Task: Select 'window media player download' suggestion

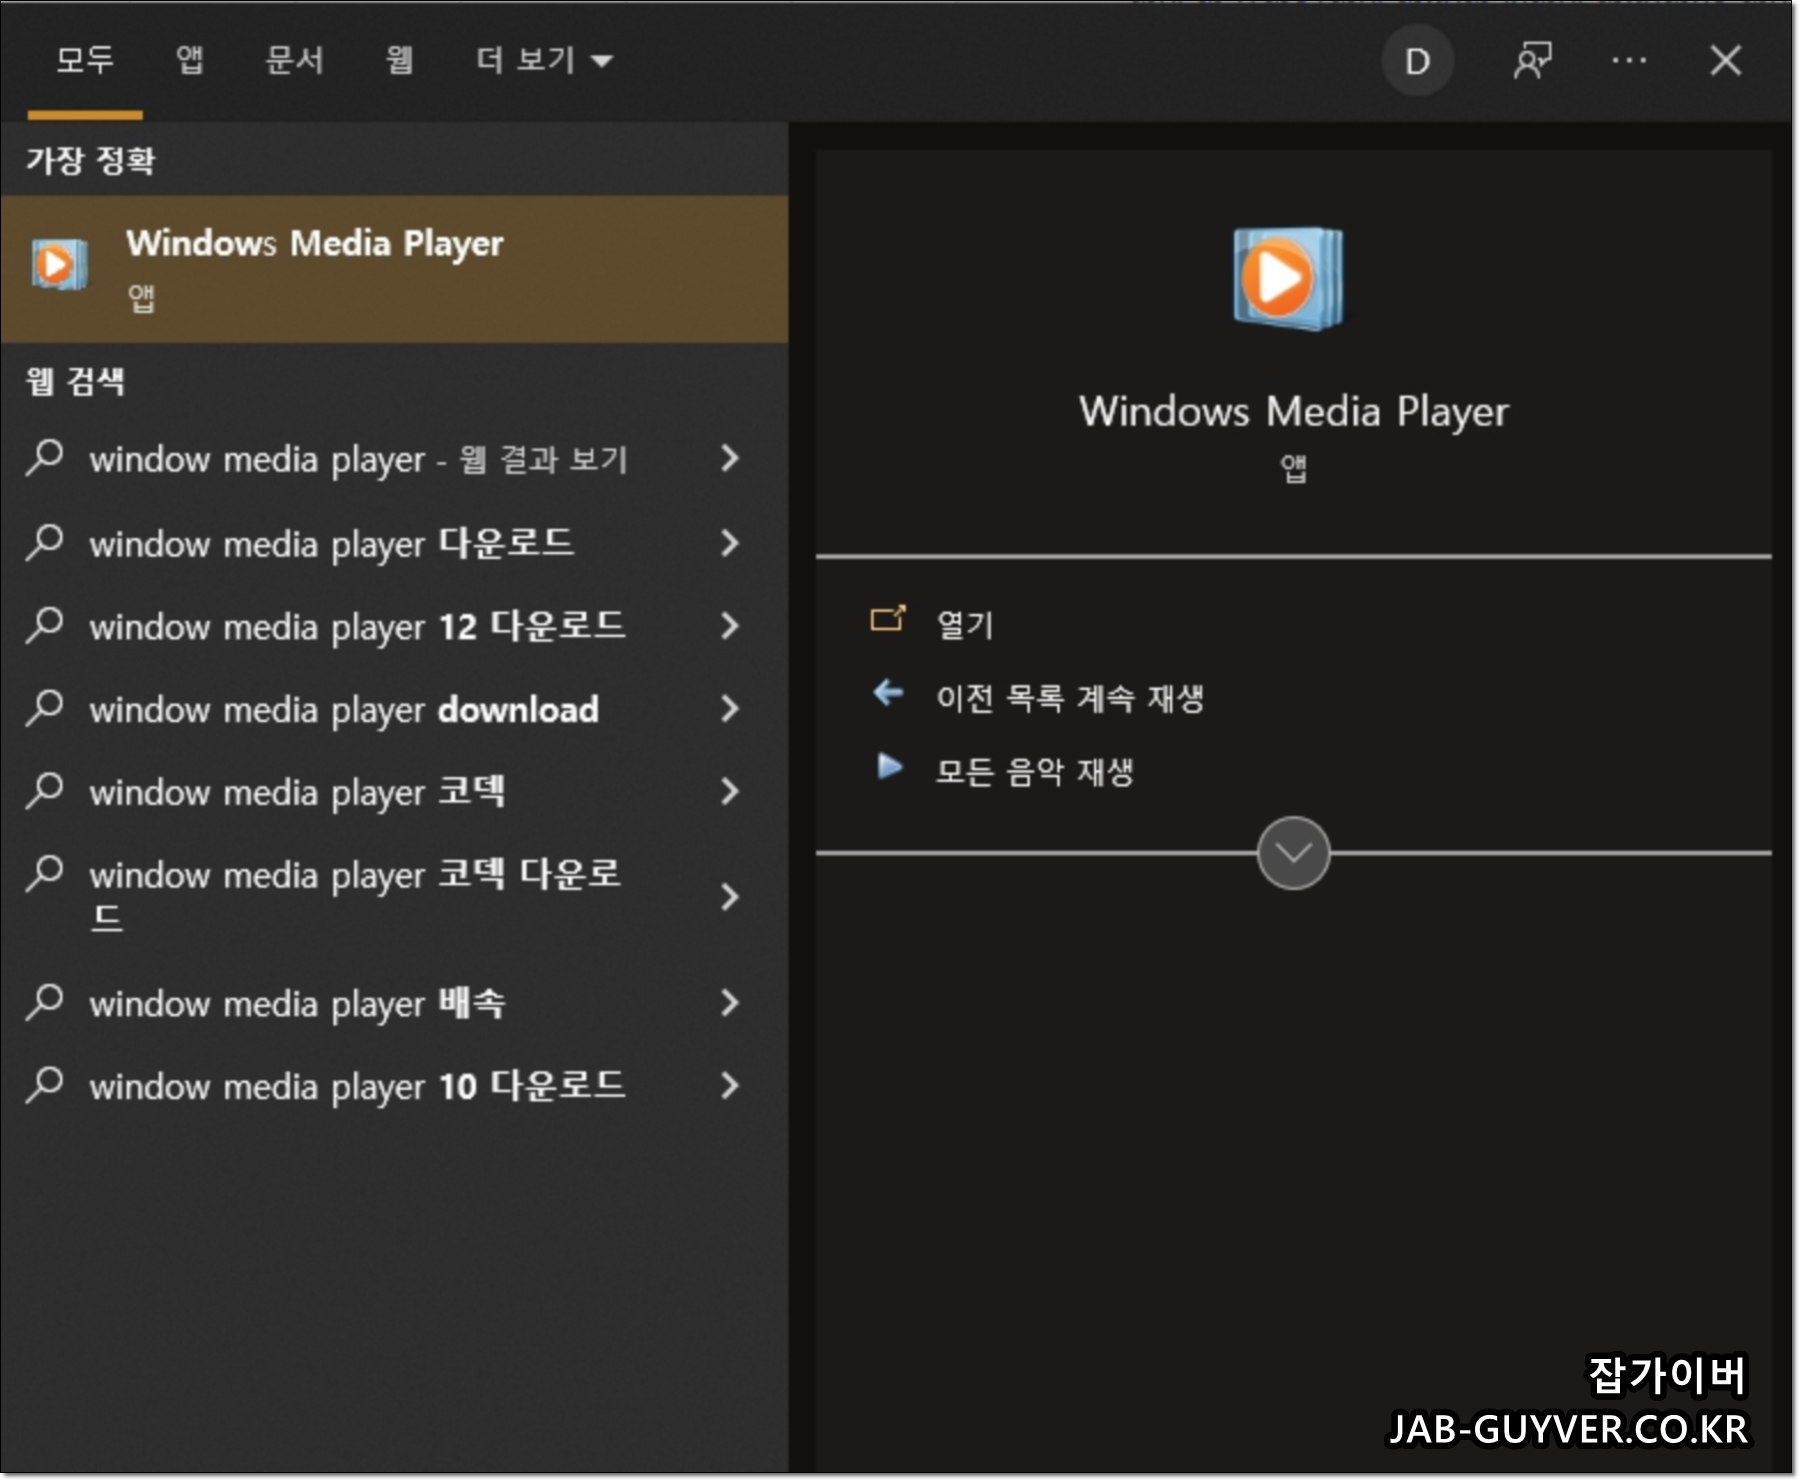Action: point(344,709)
